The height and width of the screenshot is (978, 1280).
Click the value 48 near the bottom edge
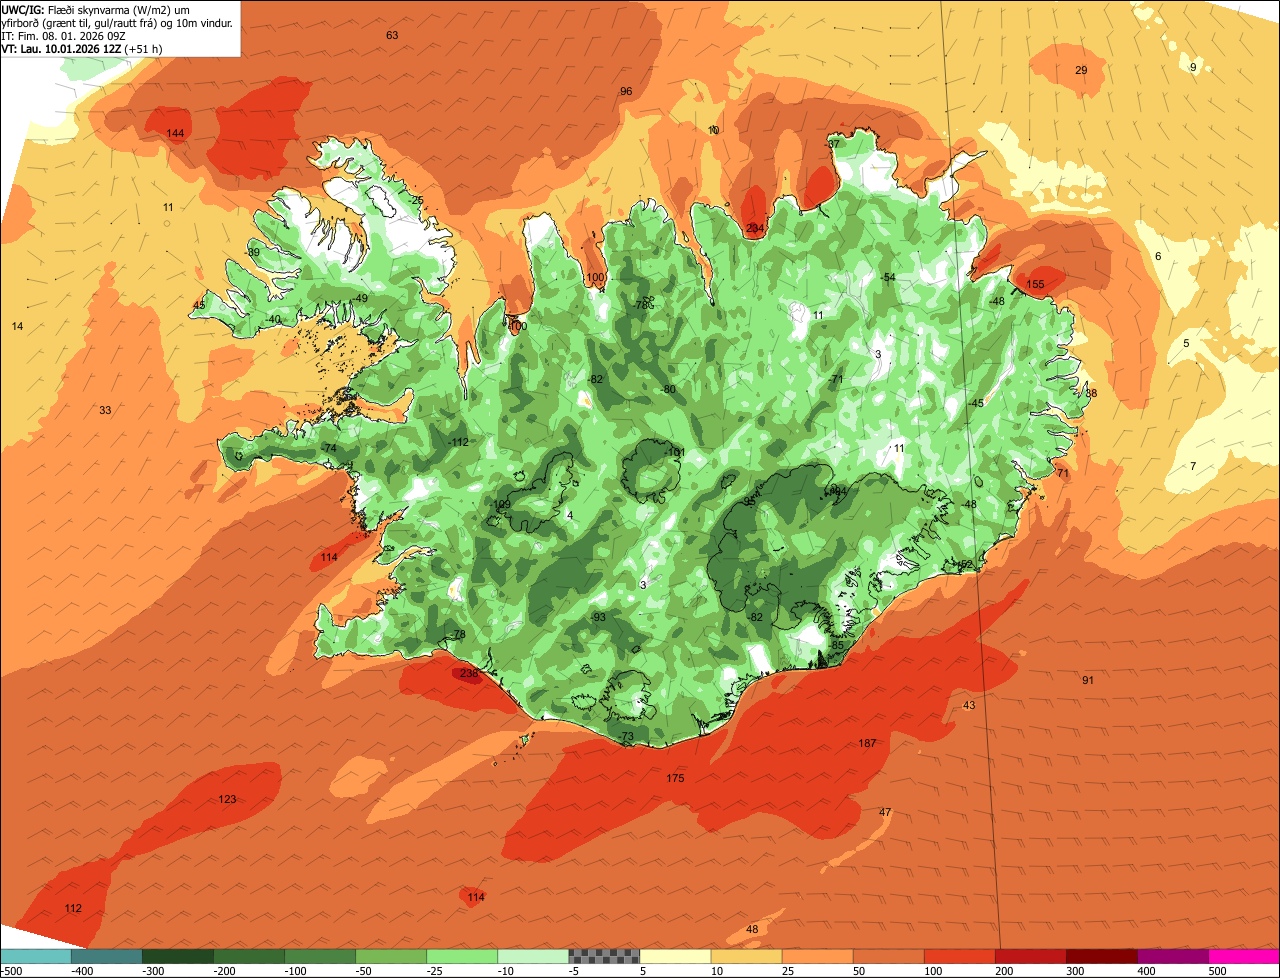pos(752,929)
